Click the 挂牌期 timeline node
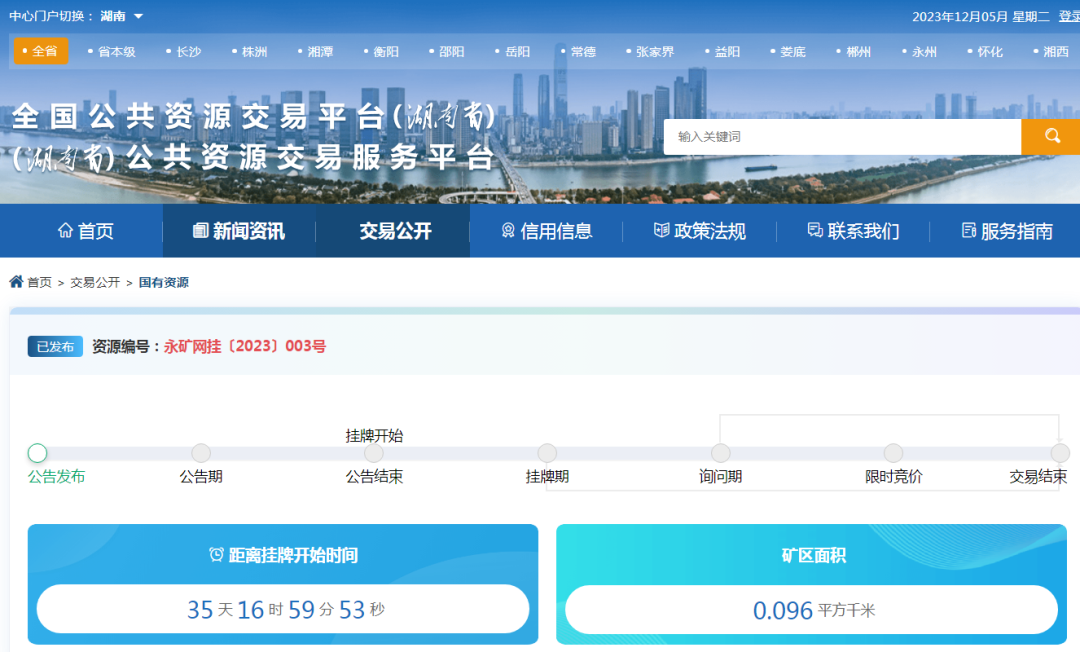Image resolution: width=1080 pixels, height=652 pixels. coord(547,454)
